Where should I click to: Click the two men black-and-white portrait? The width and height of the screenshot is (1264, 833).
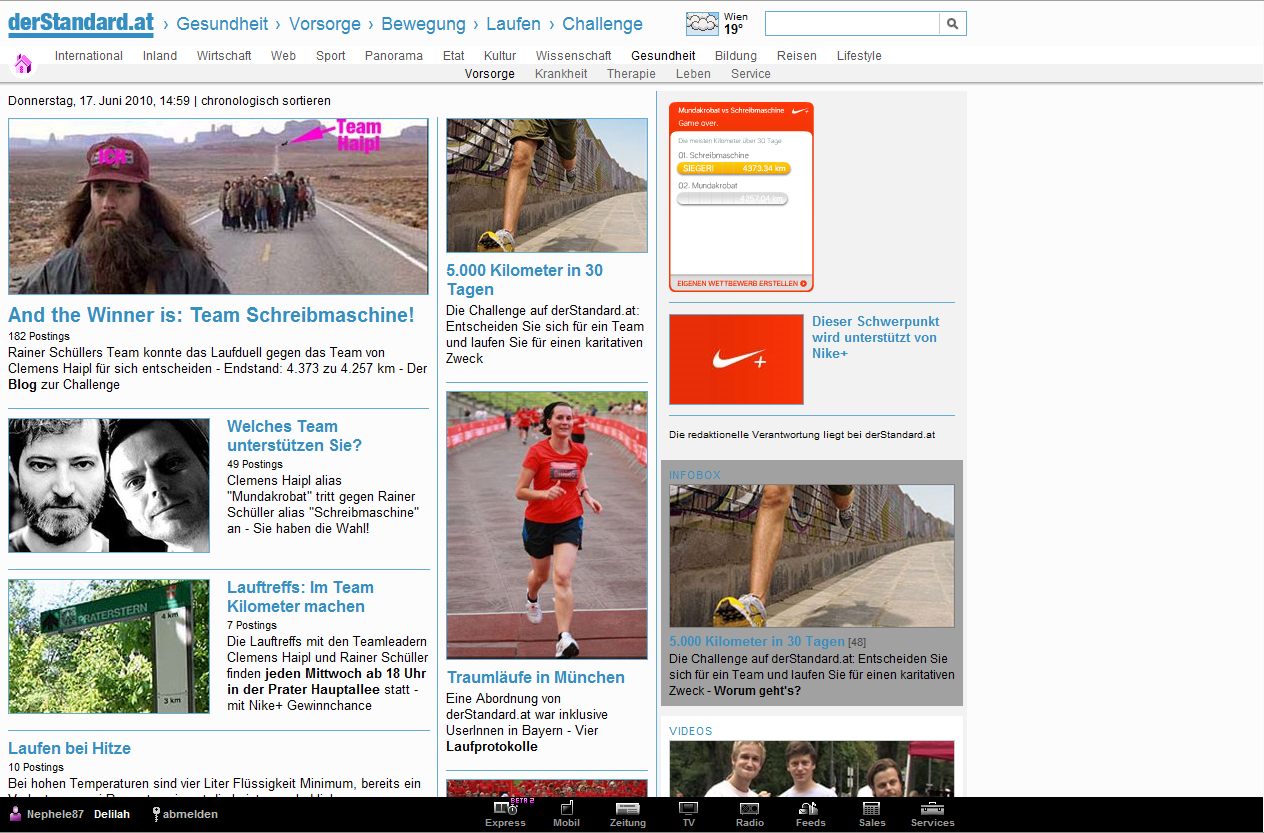click(109, 485)
